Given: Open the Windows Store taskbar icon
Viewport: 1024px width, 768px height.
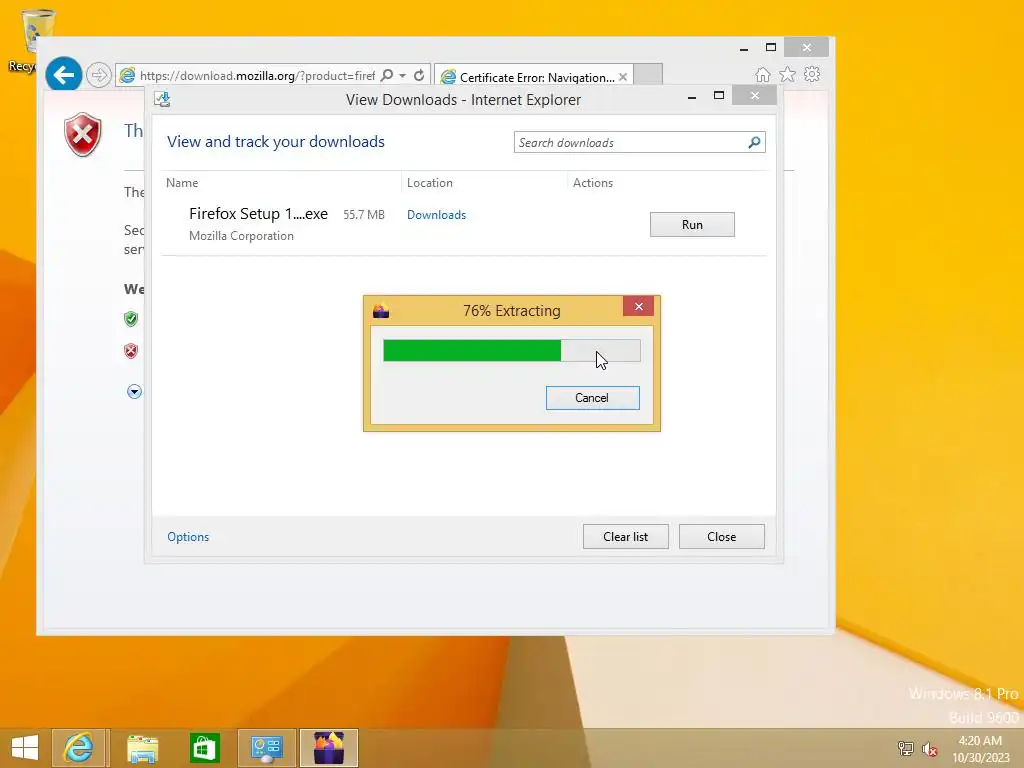Looking at the screenshot, I should 204,748.
